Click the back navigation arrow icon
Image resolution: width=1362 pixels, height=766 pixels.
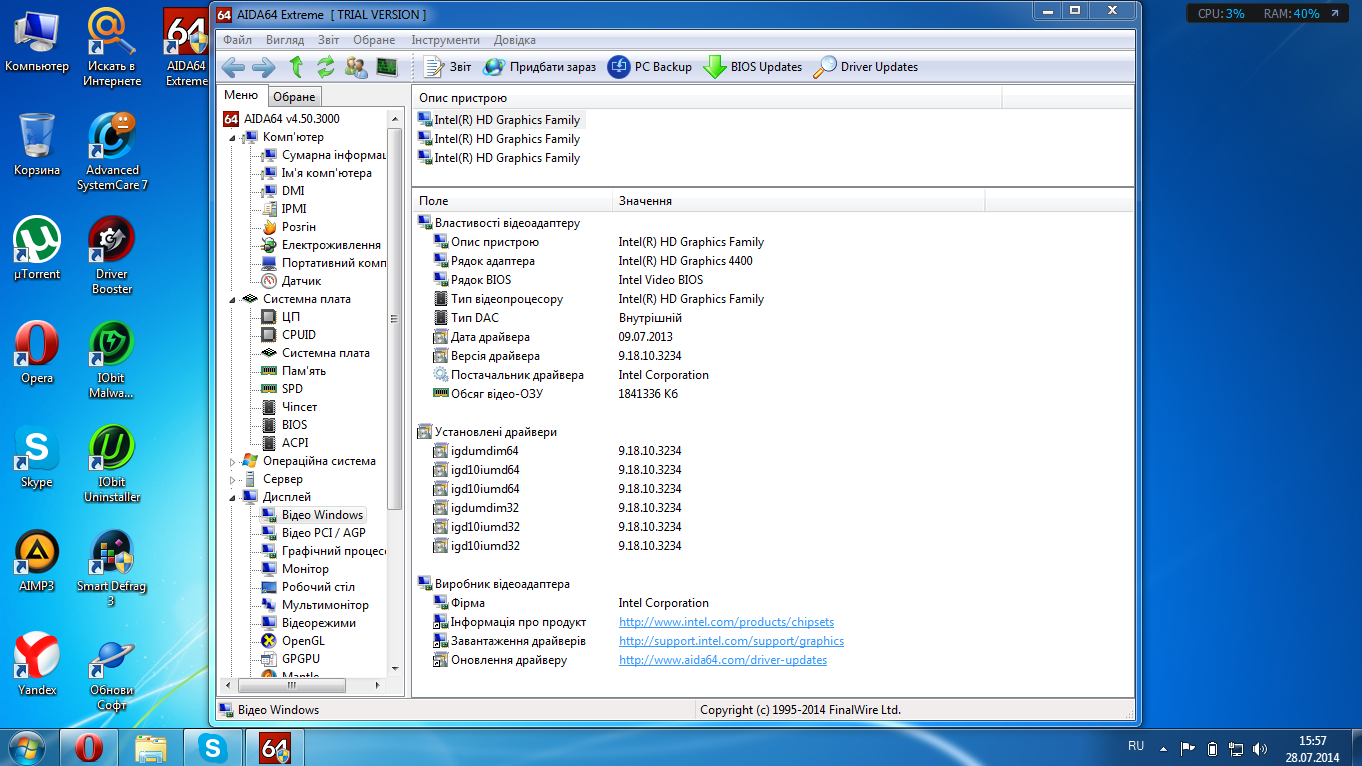[x=233, y=67]
